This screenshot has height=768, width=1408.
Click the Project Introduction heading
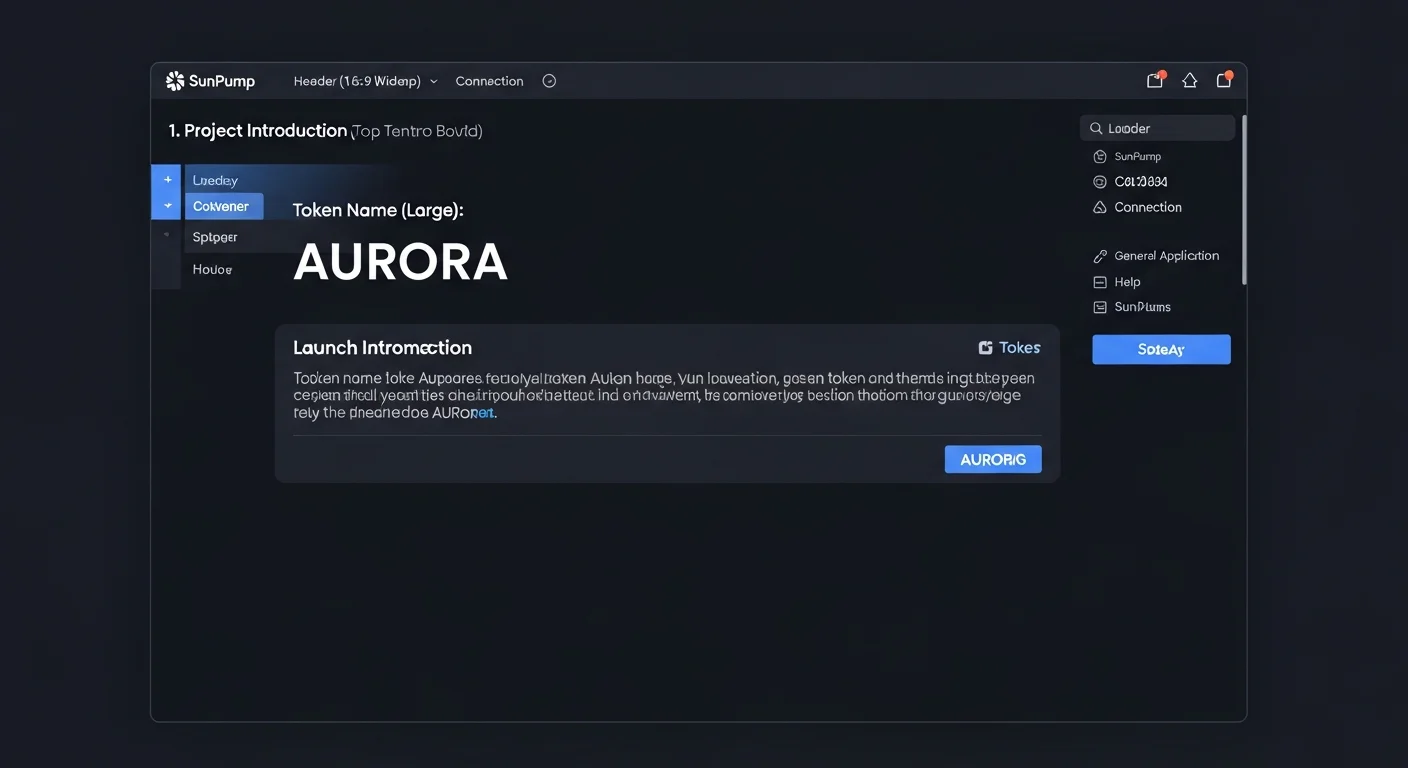pyautogui.click(x=257, y=130)
